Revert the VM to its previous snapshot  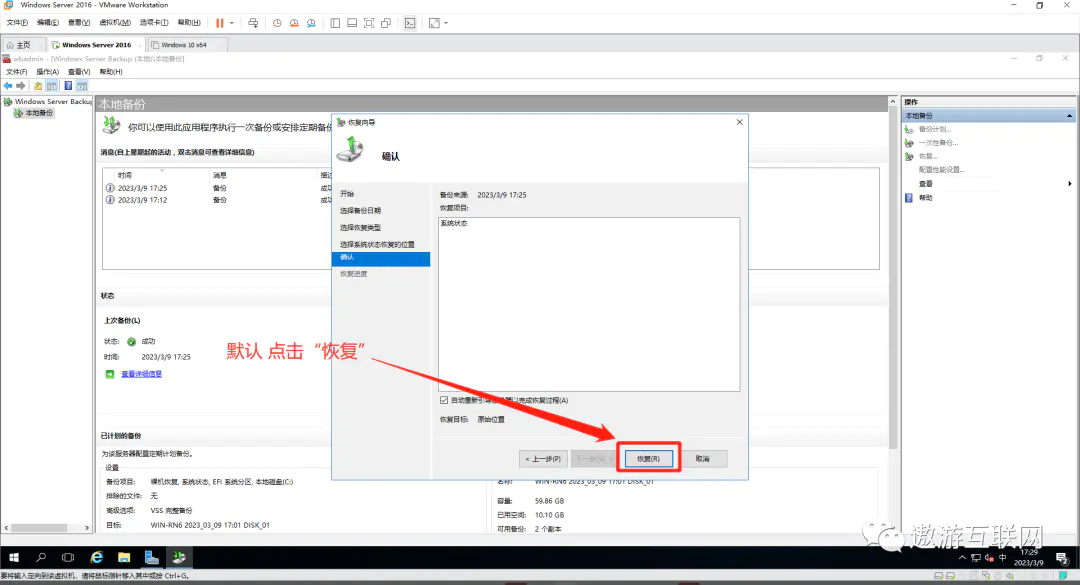coord(294,23)
